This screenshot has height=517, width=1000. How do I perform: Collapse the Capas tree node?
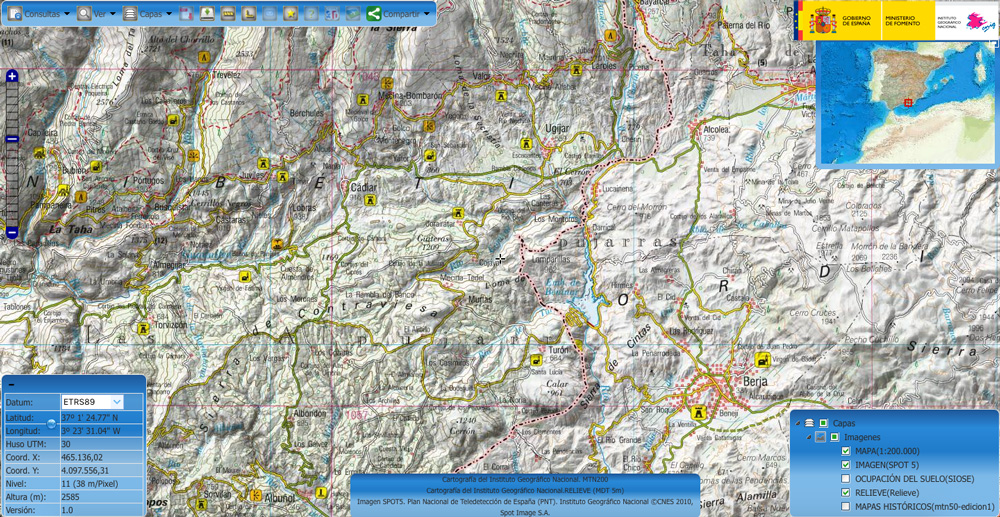coord(798,423)
